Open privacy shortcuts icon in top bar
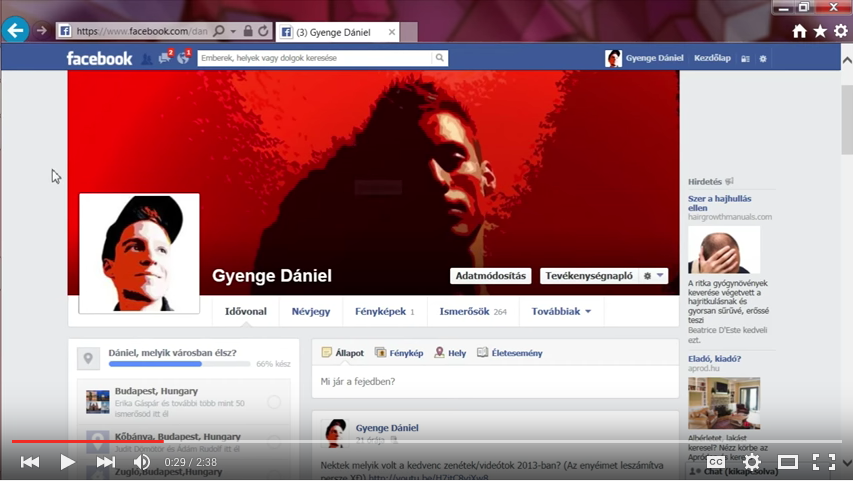Image resolution: width=853 pixels, height=481 pixels. (745, 59)
